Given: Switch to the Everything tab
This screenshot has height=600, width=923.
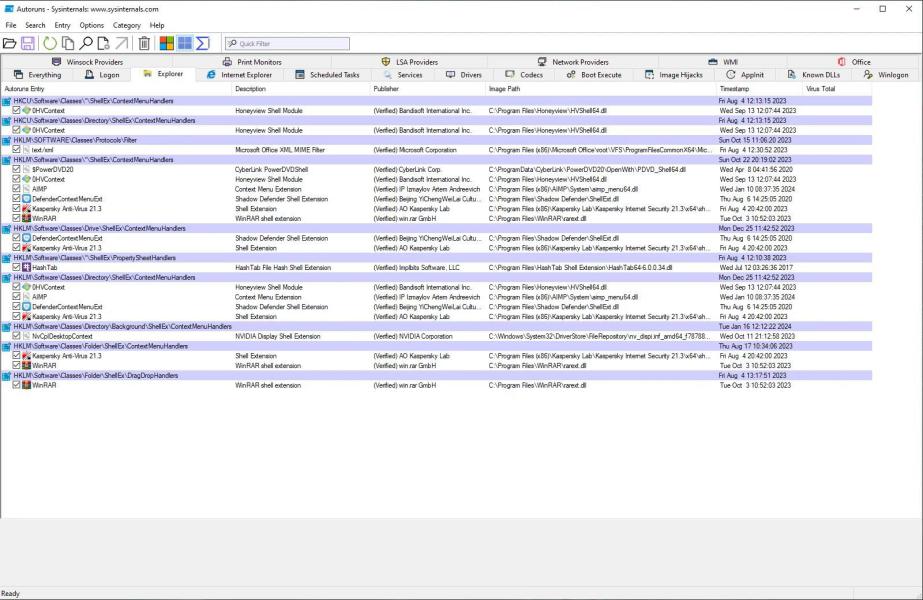Looking at the screenshot, I should click(38, 75).
